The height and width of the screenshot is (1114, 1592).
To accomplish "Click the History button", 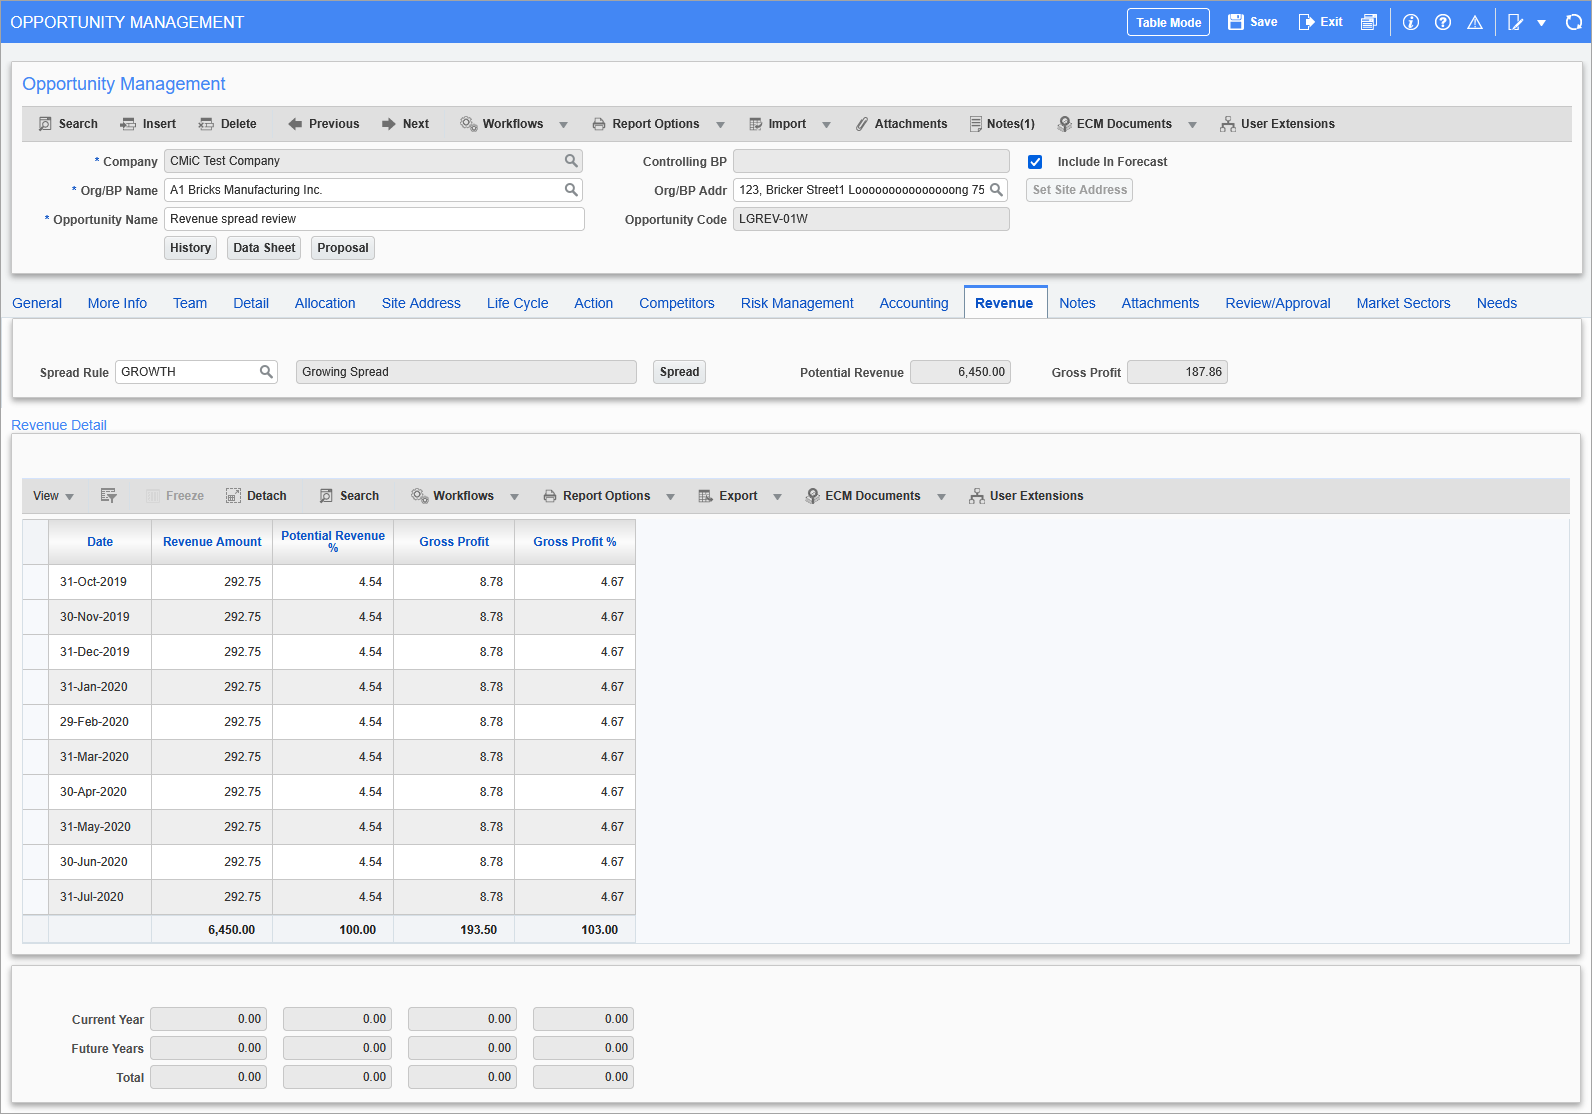I will [x=190, y=248].
